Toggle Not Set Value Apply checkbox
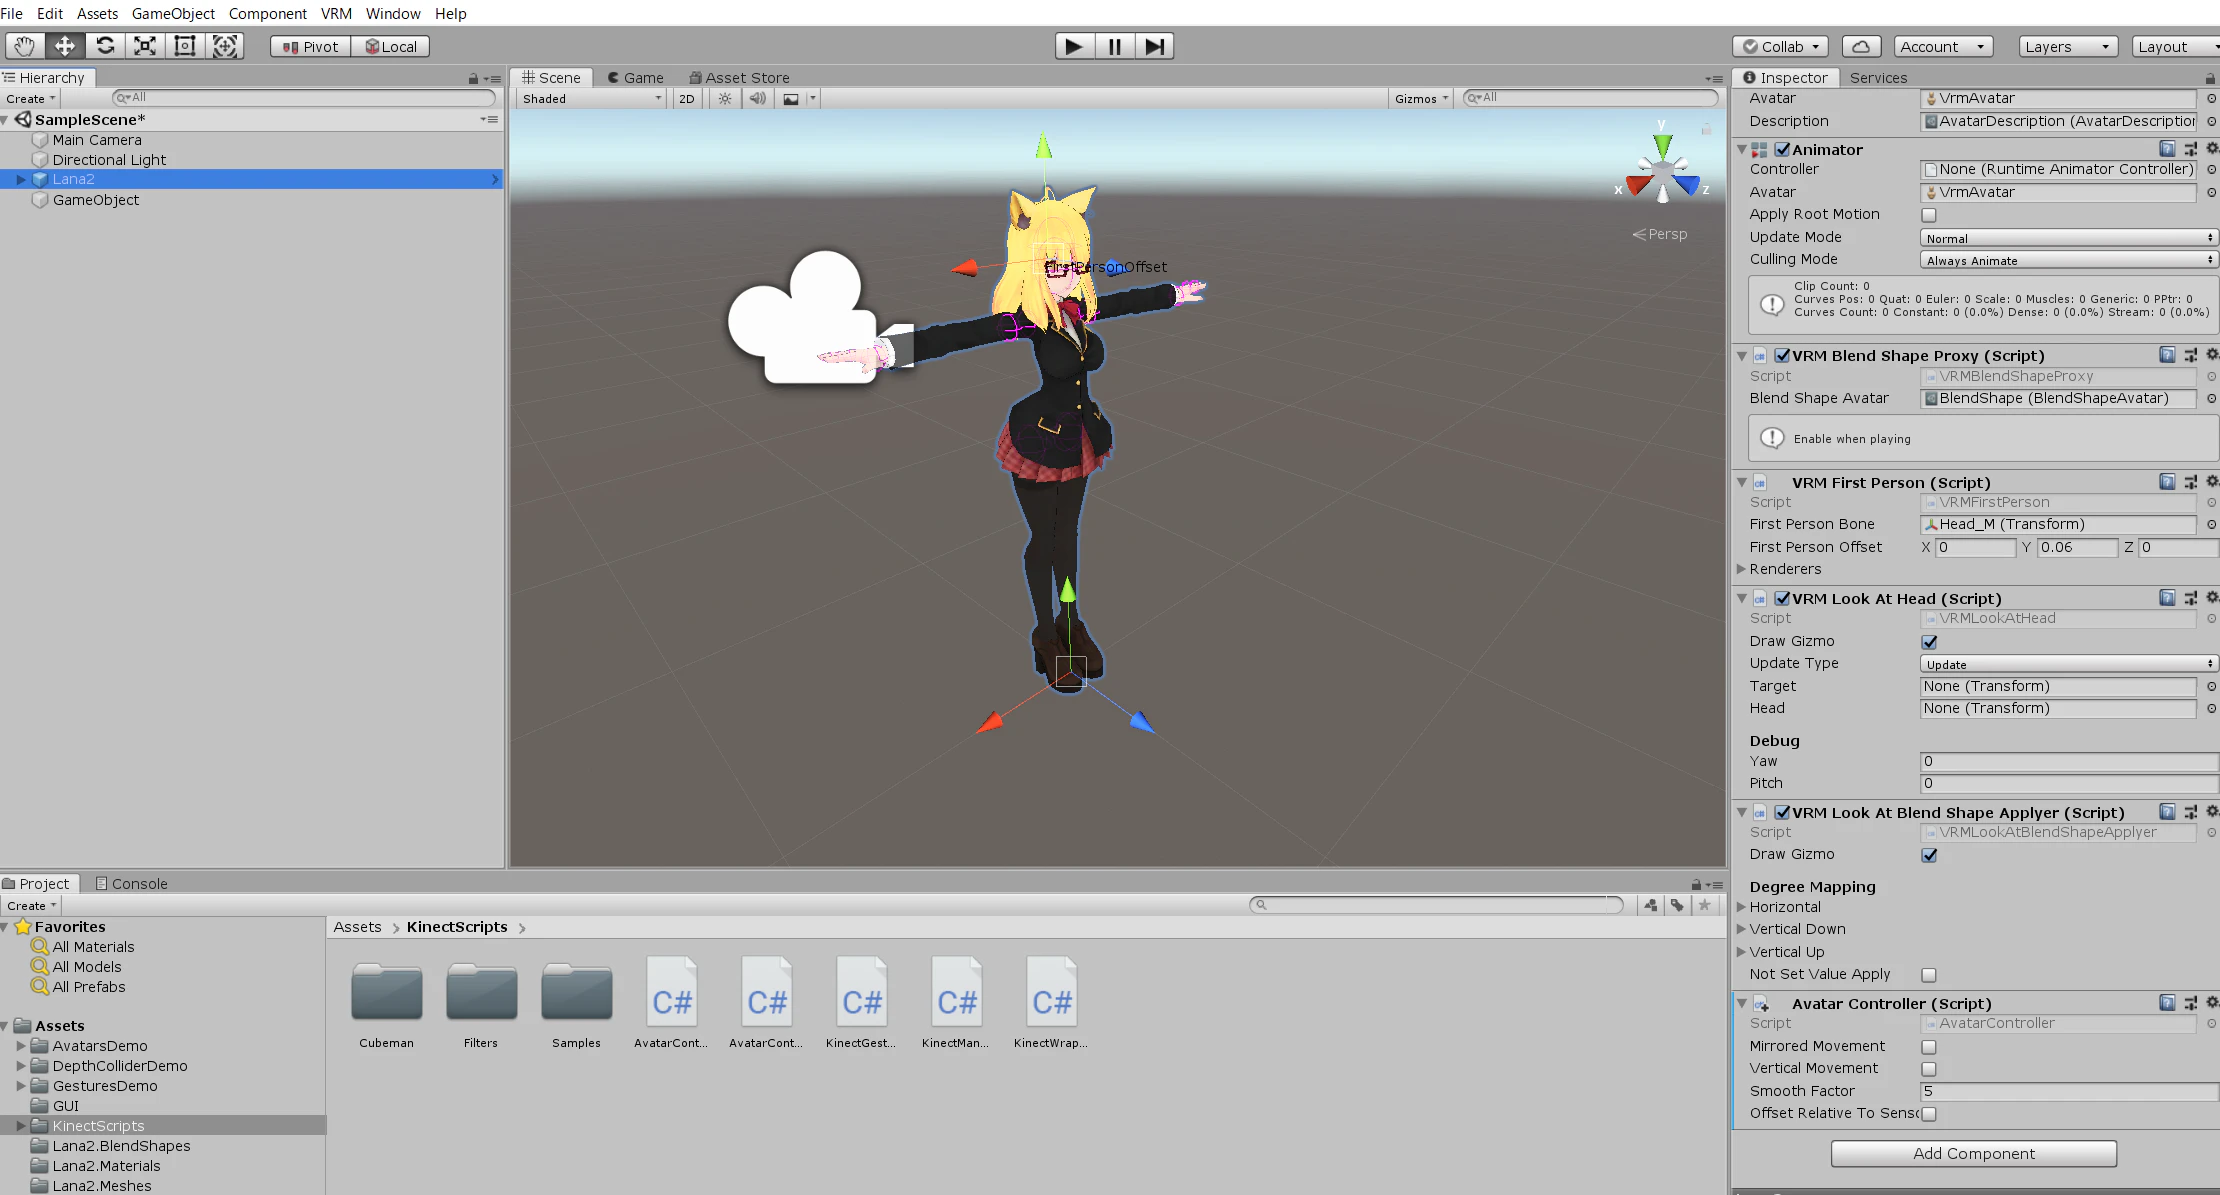The width and height of the screenshot is (2220, 1195). (x=1929, y=975)
